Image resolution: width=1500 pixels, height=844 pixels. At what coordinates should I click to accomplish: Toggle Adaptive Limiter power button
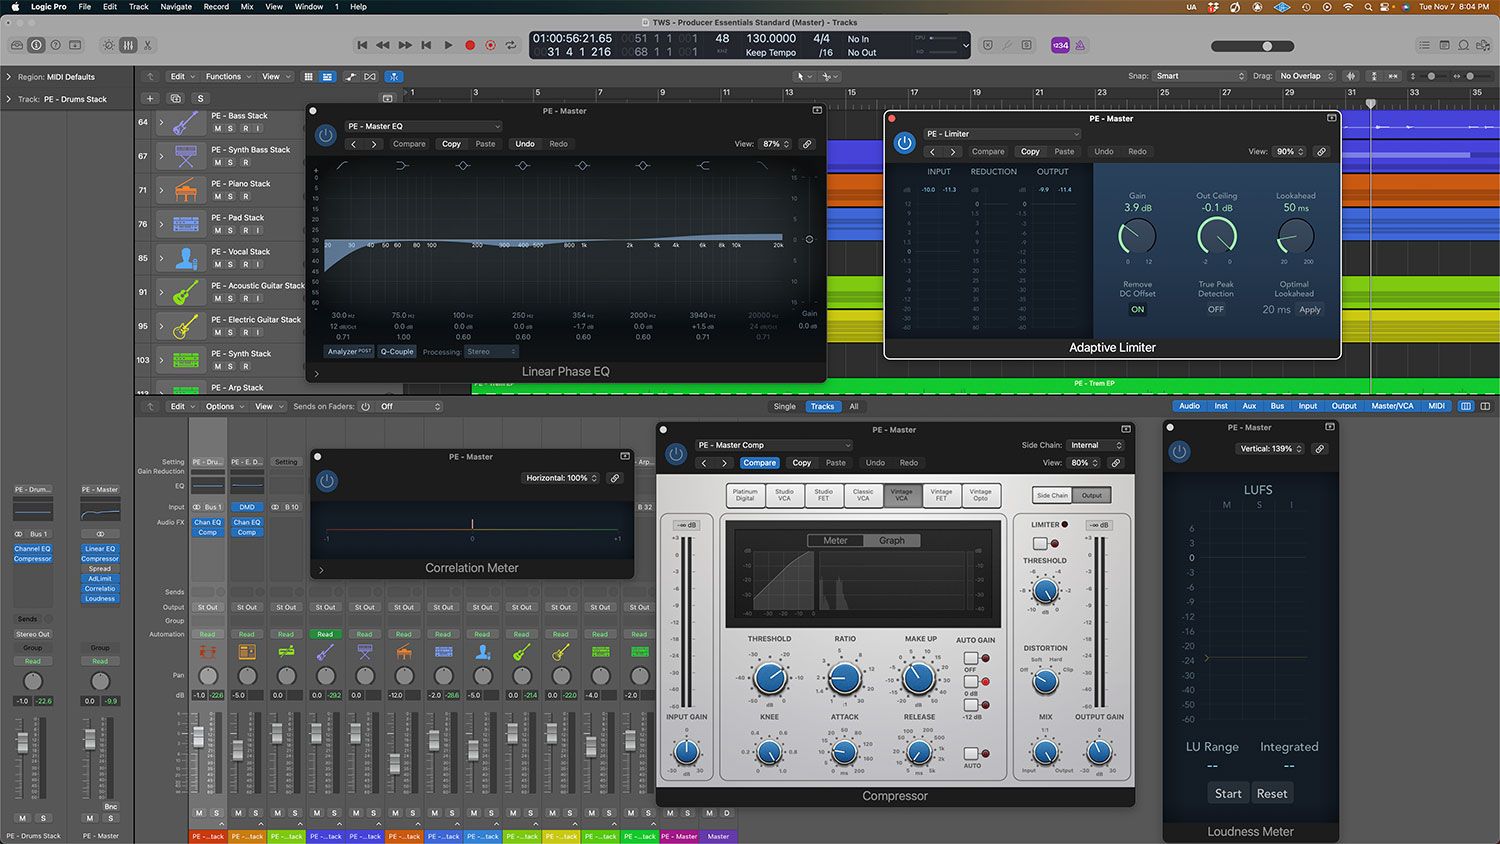pos(904,143)
